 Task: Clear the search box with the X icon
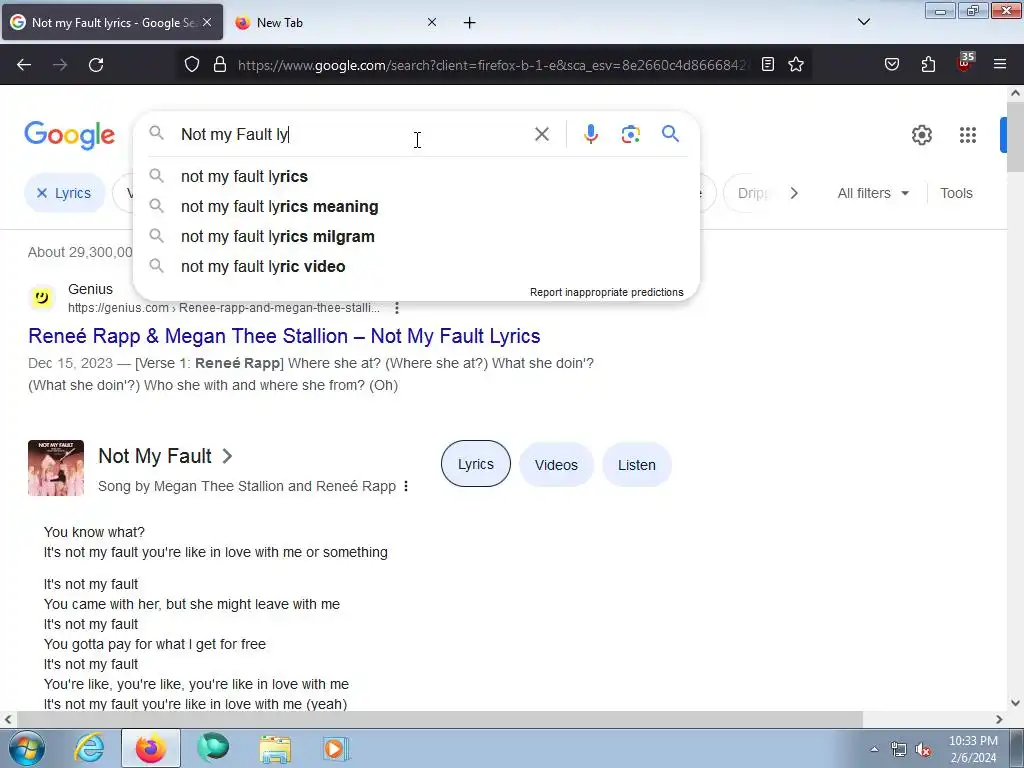(x=541, y=134)
